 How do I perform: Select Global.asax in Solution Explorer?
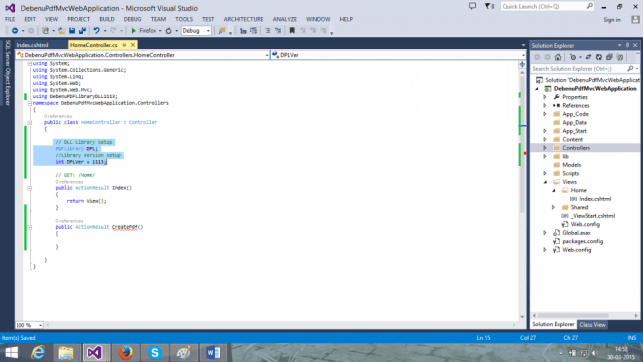pyautogui.click(x=576, y=232)
